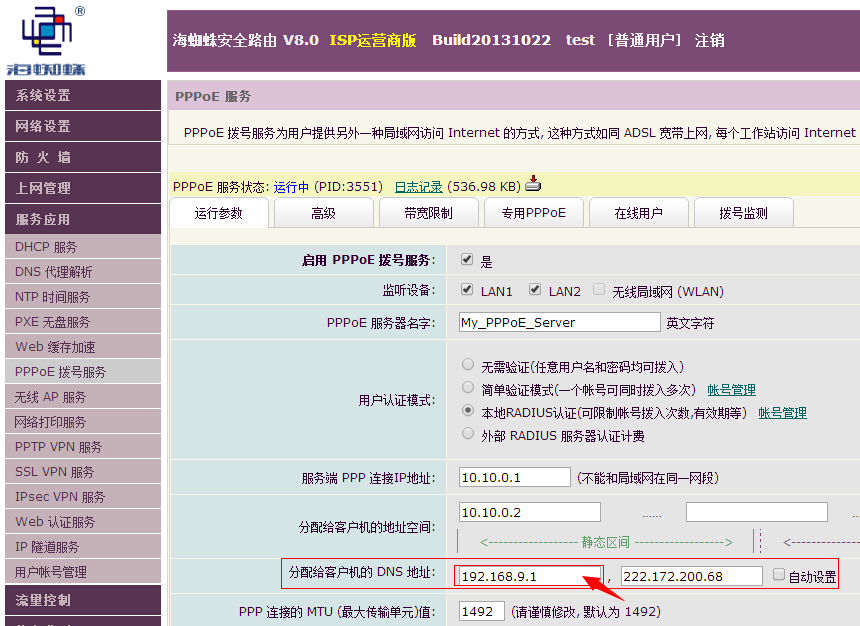Open the 拨号监测 tab

(x=743, y=213)
